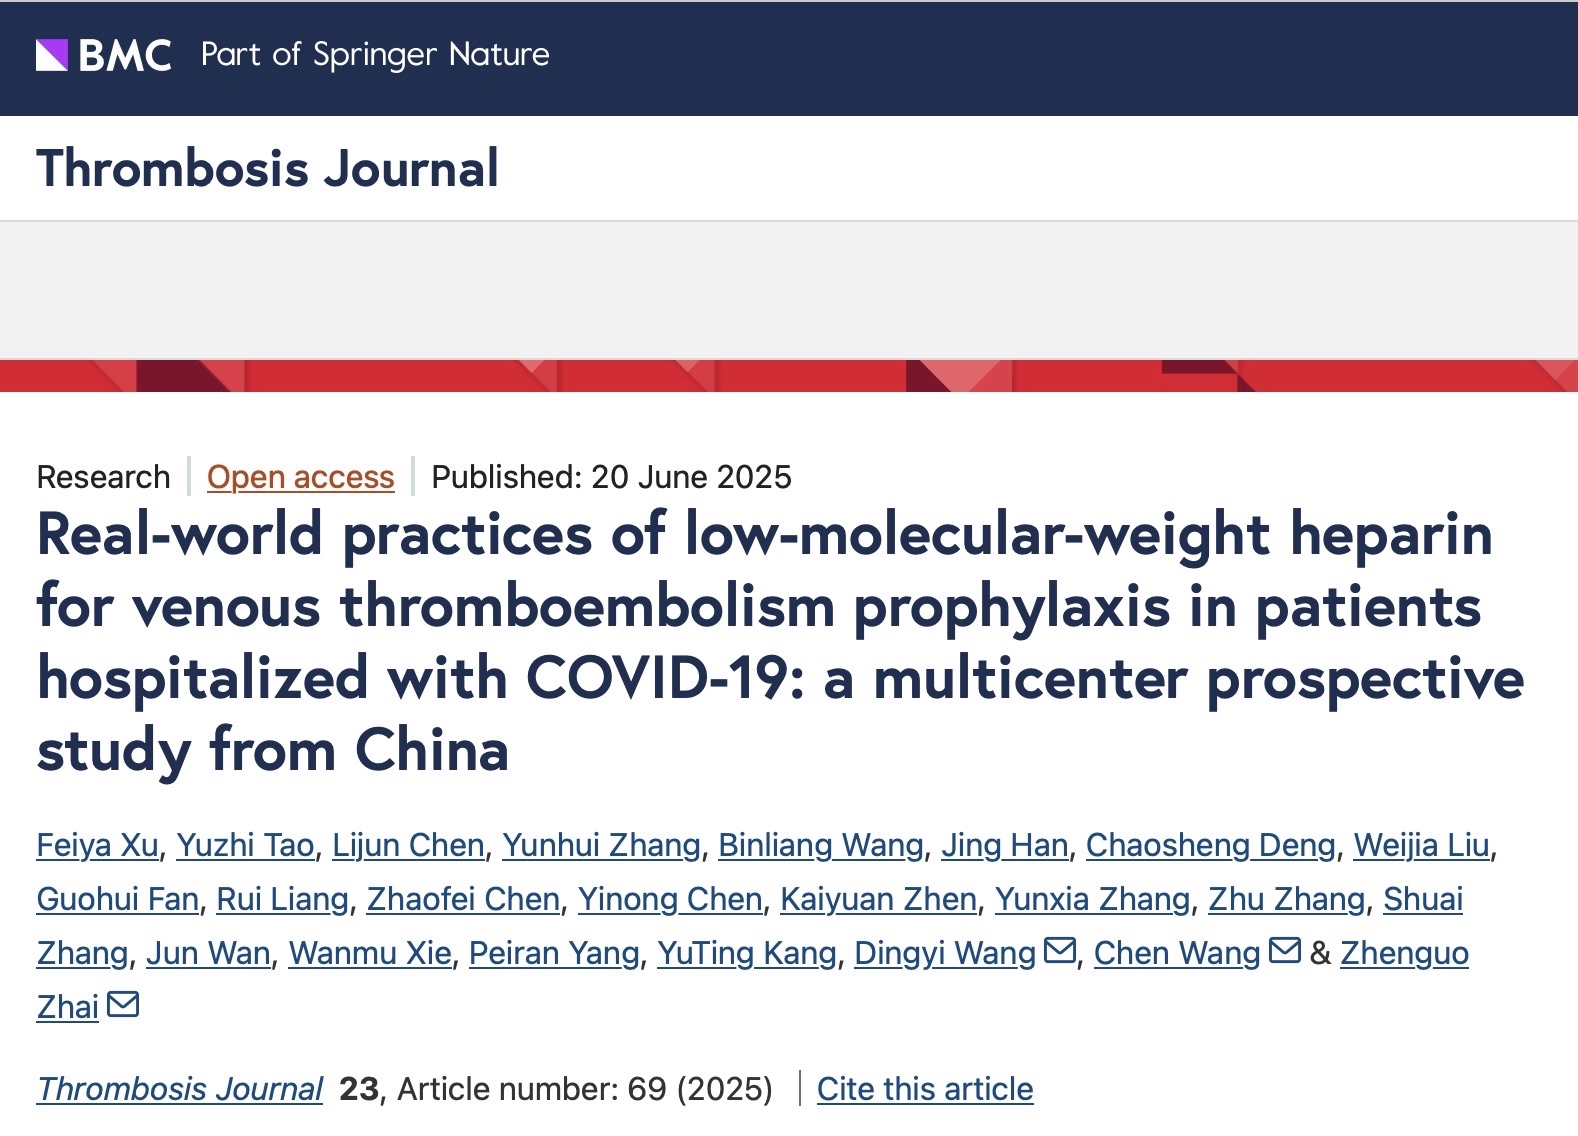The image size is (1578, 1136).
Task: Open author YuTing Kang's link
Action: (747, 953)
